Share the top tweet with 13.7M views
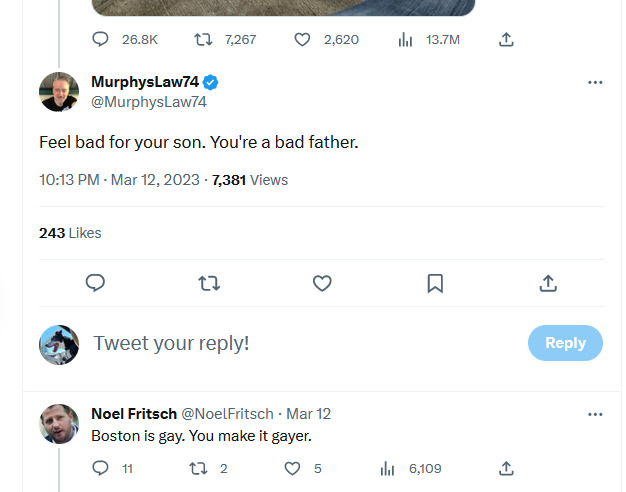 point(506,39)
